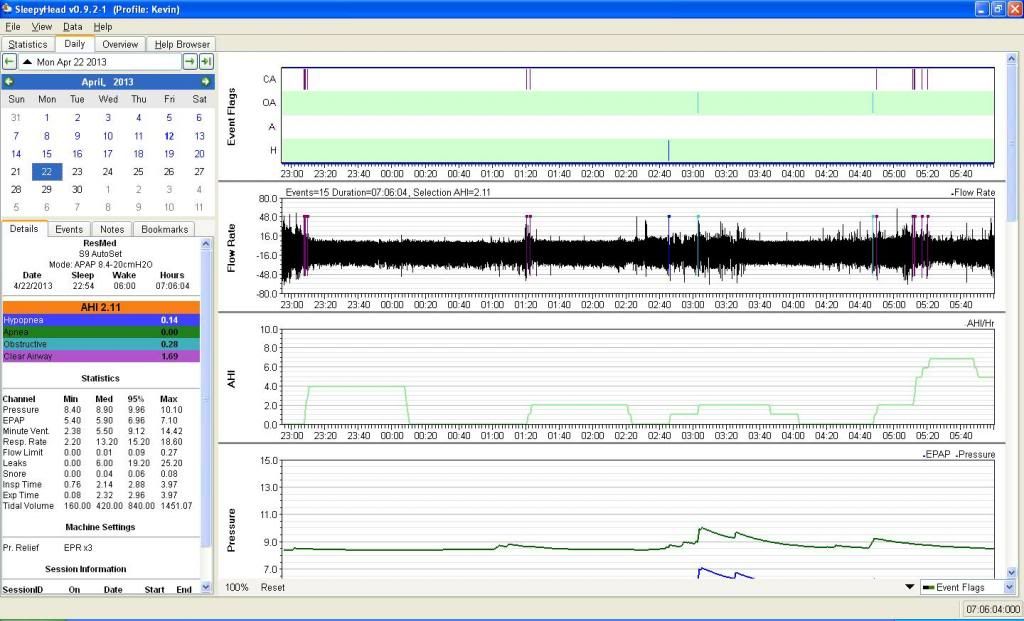Open the Bookmarks tab
The height and width of the screenshot is (621, 1024).
(164, 229)
